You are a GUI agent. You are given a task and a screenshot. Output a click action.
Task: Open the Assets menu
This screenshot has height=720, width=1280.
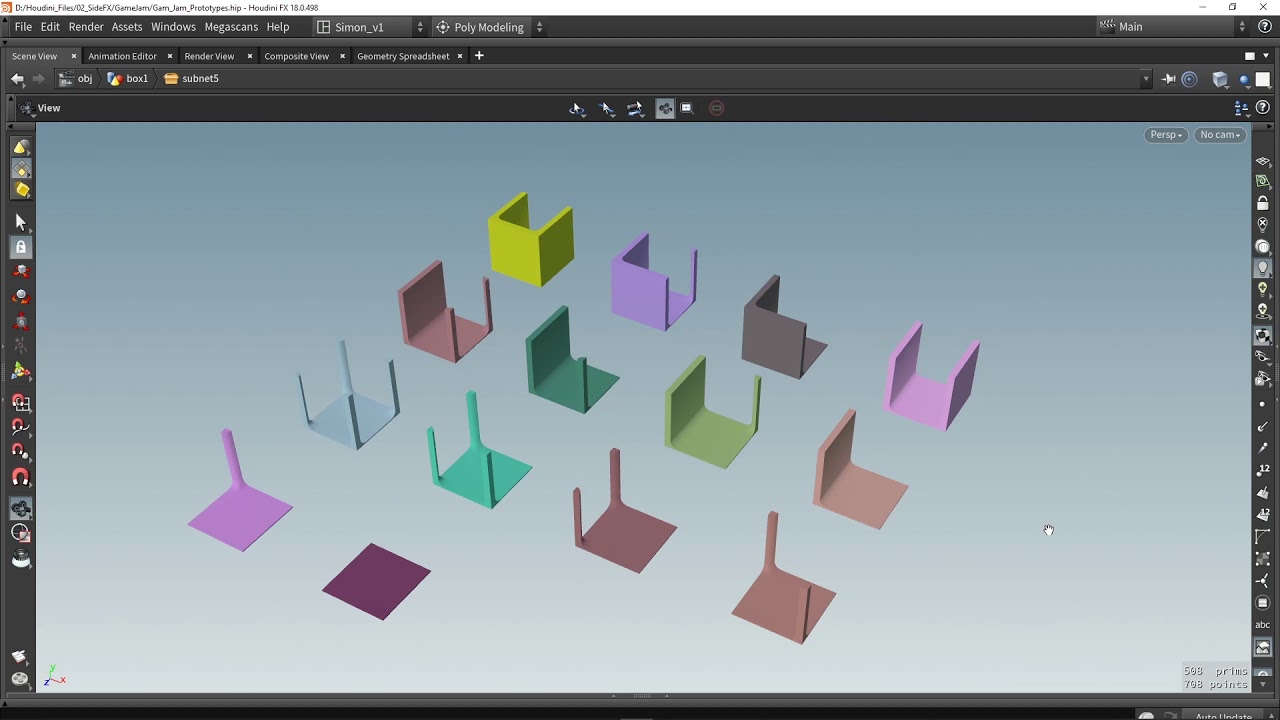click(x=127, y=27)
